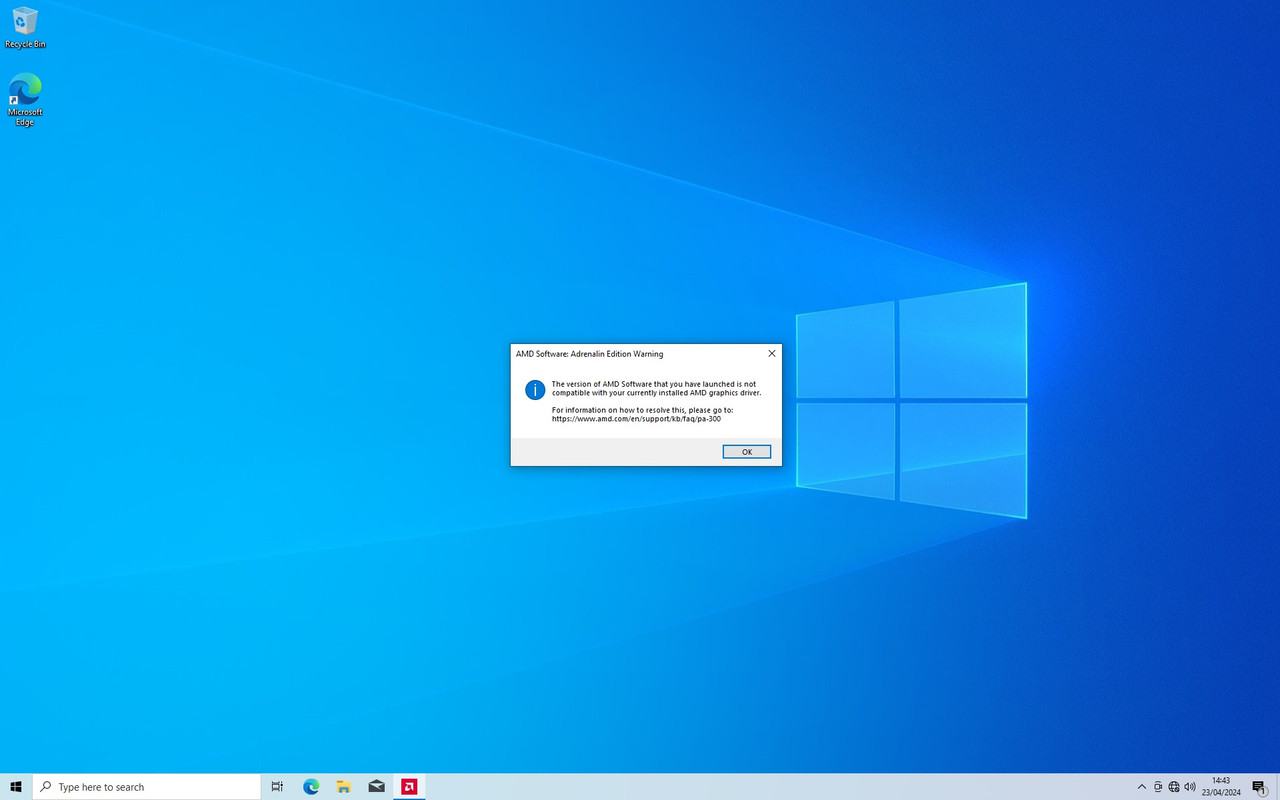Click OK in the AMD warning dialog

coord(747,452)
